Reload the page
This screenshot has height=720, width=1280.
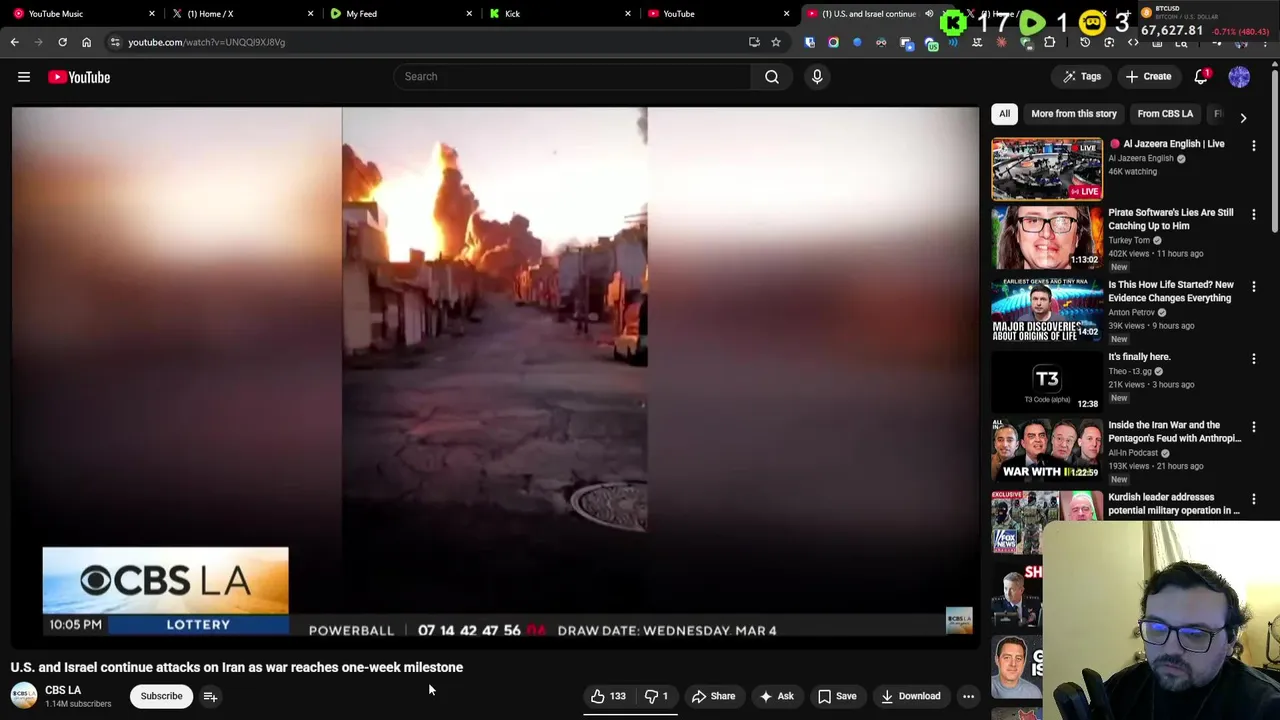click(62, 42)
